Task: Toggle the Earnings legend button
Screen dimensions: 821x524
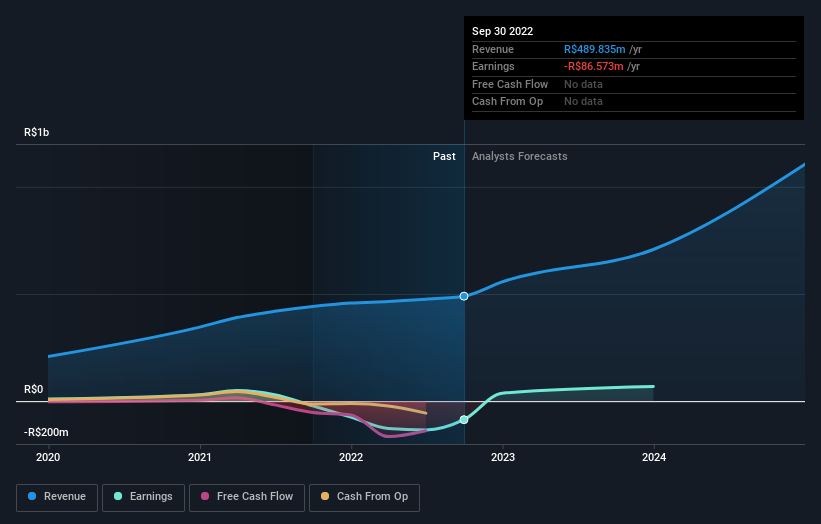Action: (x=143, y=497)
